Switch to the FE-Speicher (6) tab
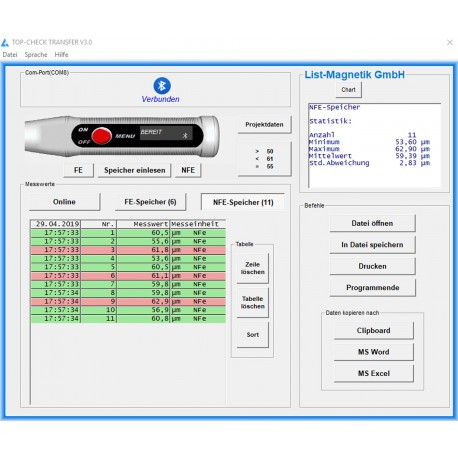The image size is (458, 458). (x=150, y=202)
